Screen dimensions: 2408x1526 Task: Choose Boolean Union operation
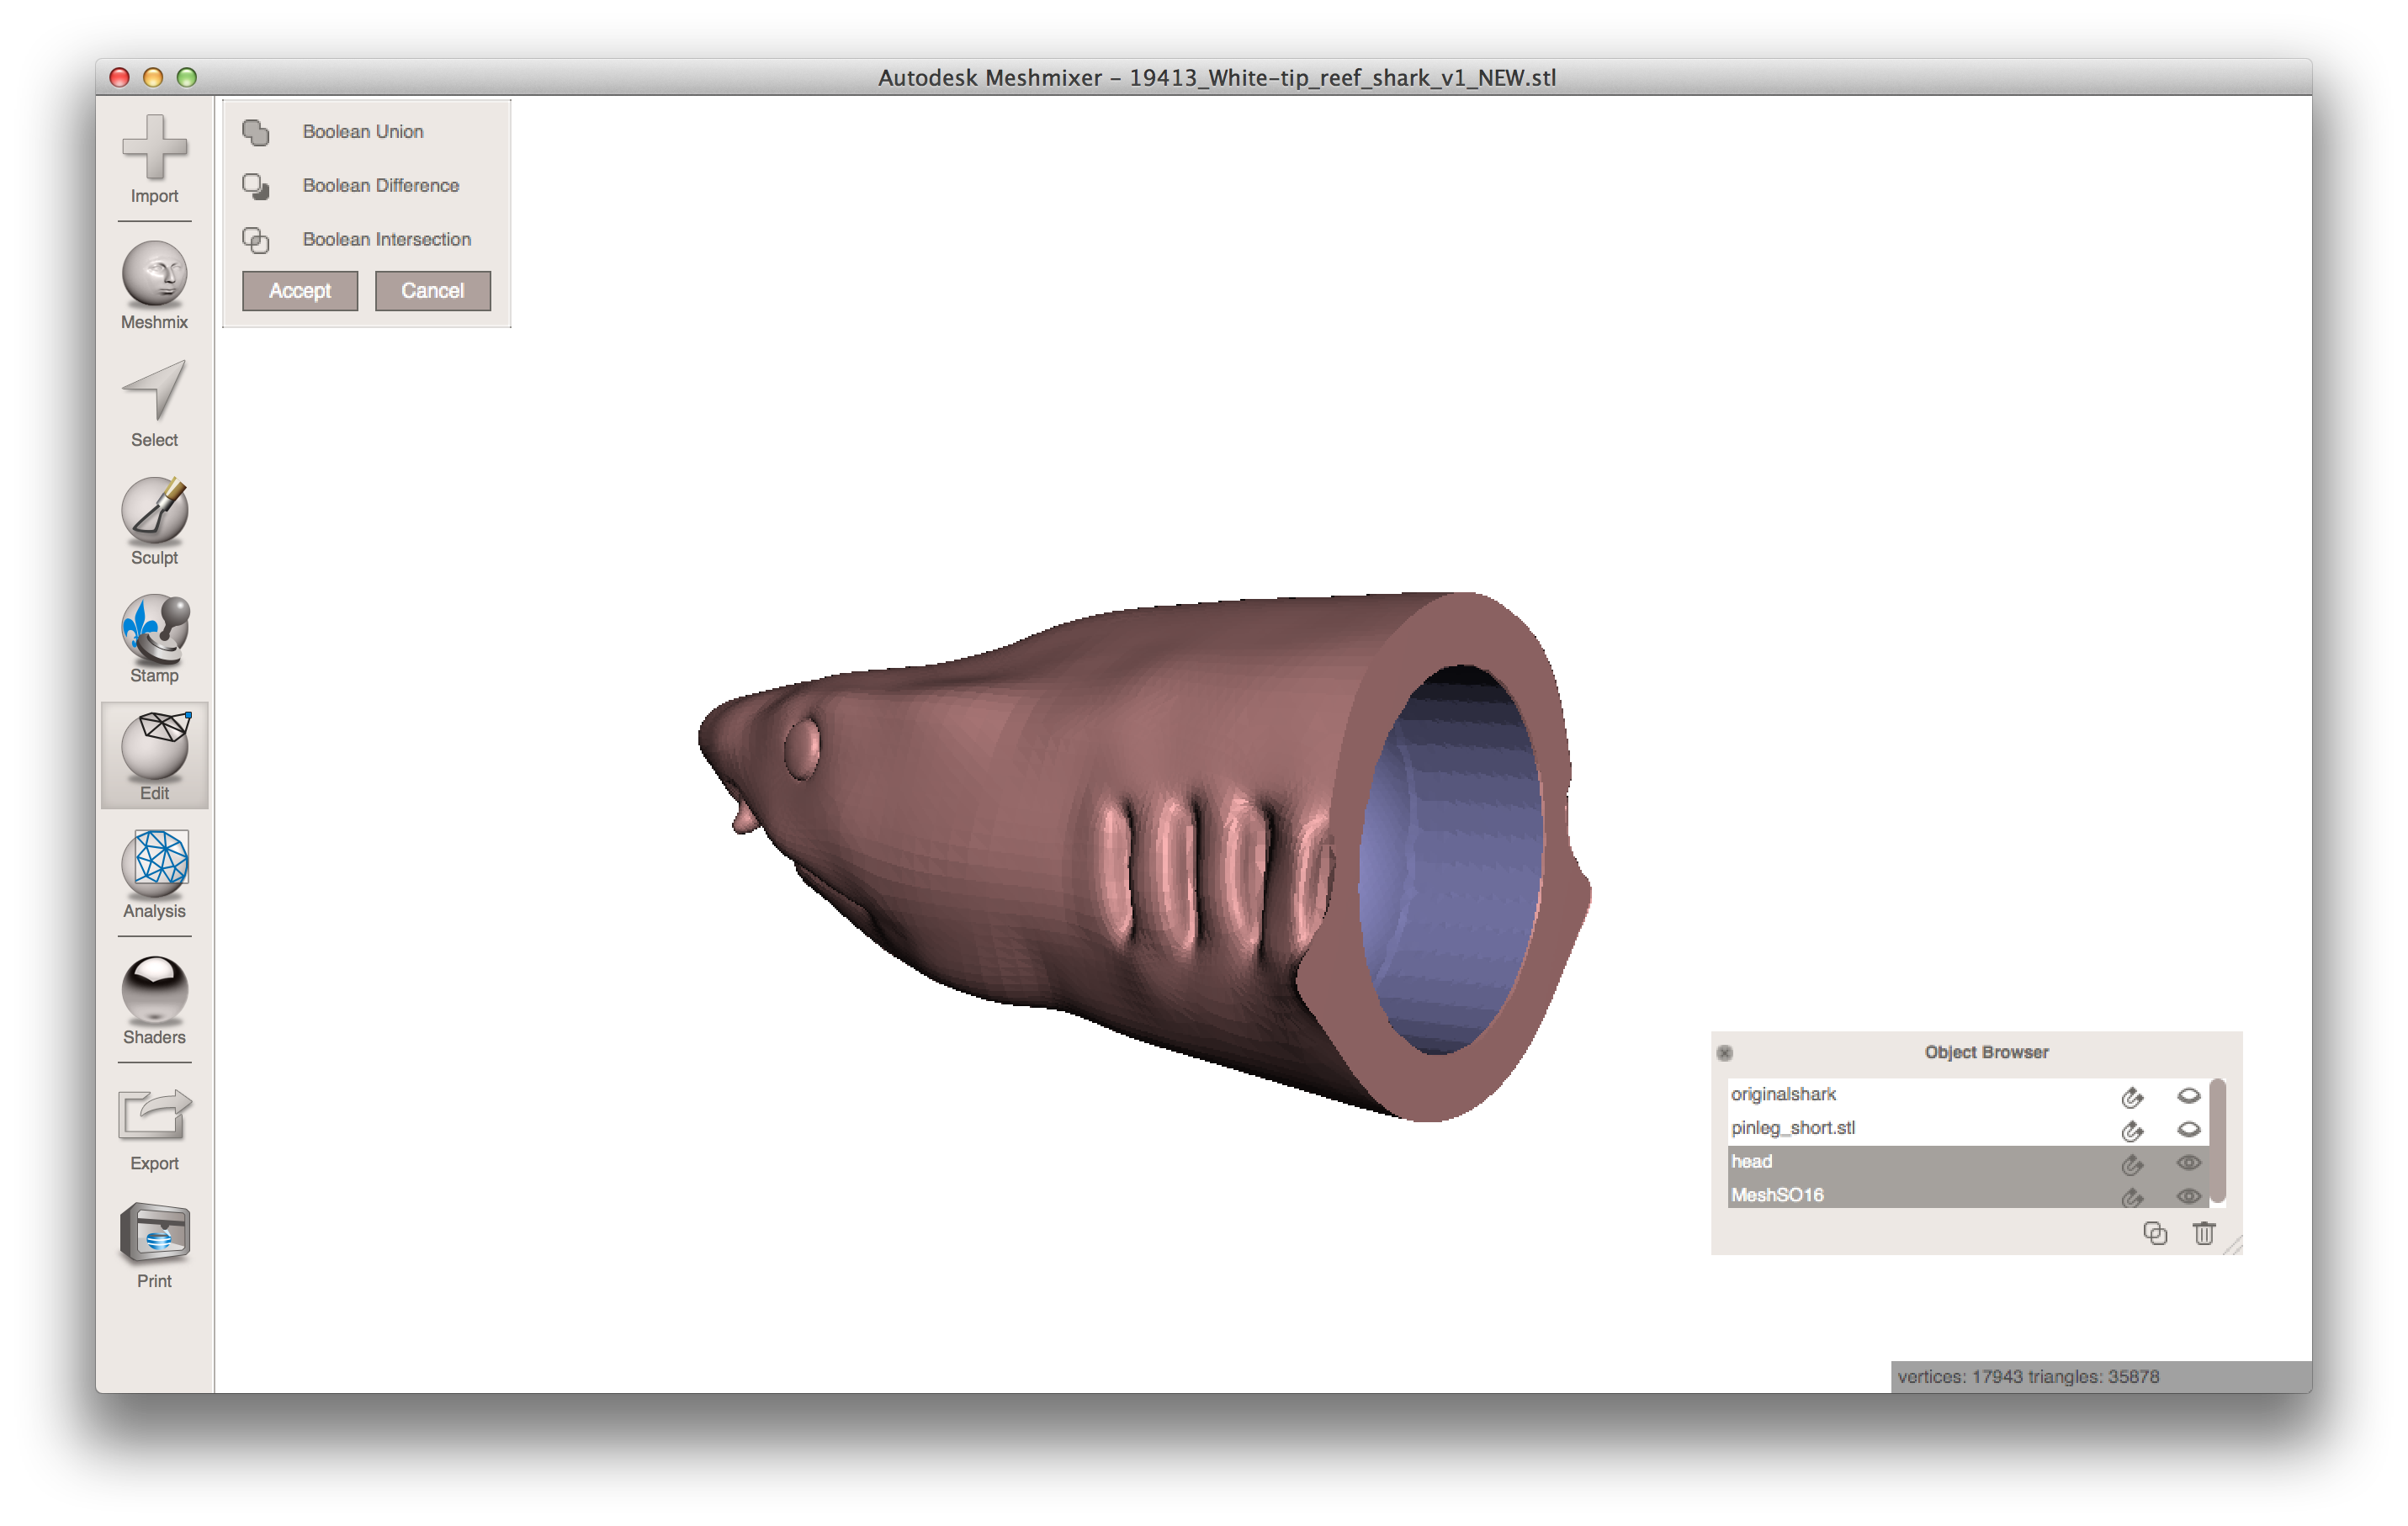click(x=363, y=132)
